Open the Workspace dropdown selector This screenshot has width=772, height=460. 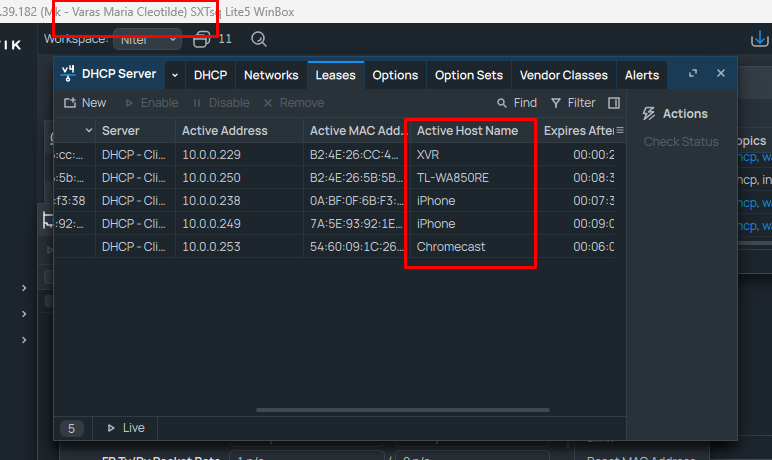146,40
